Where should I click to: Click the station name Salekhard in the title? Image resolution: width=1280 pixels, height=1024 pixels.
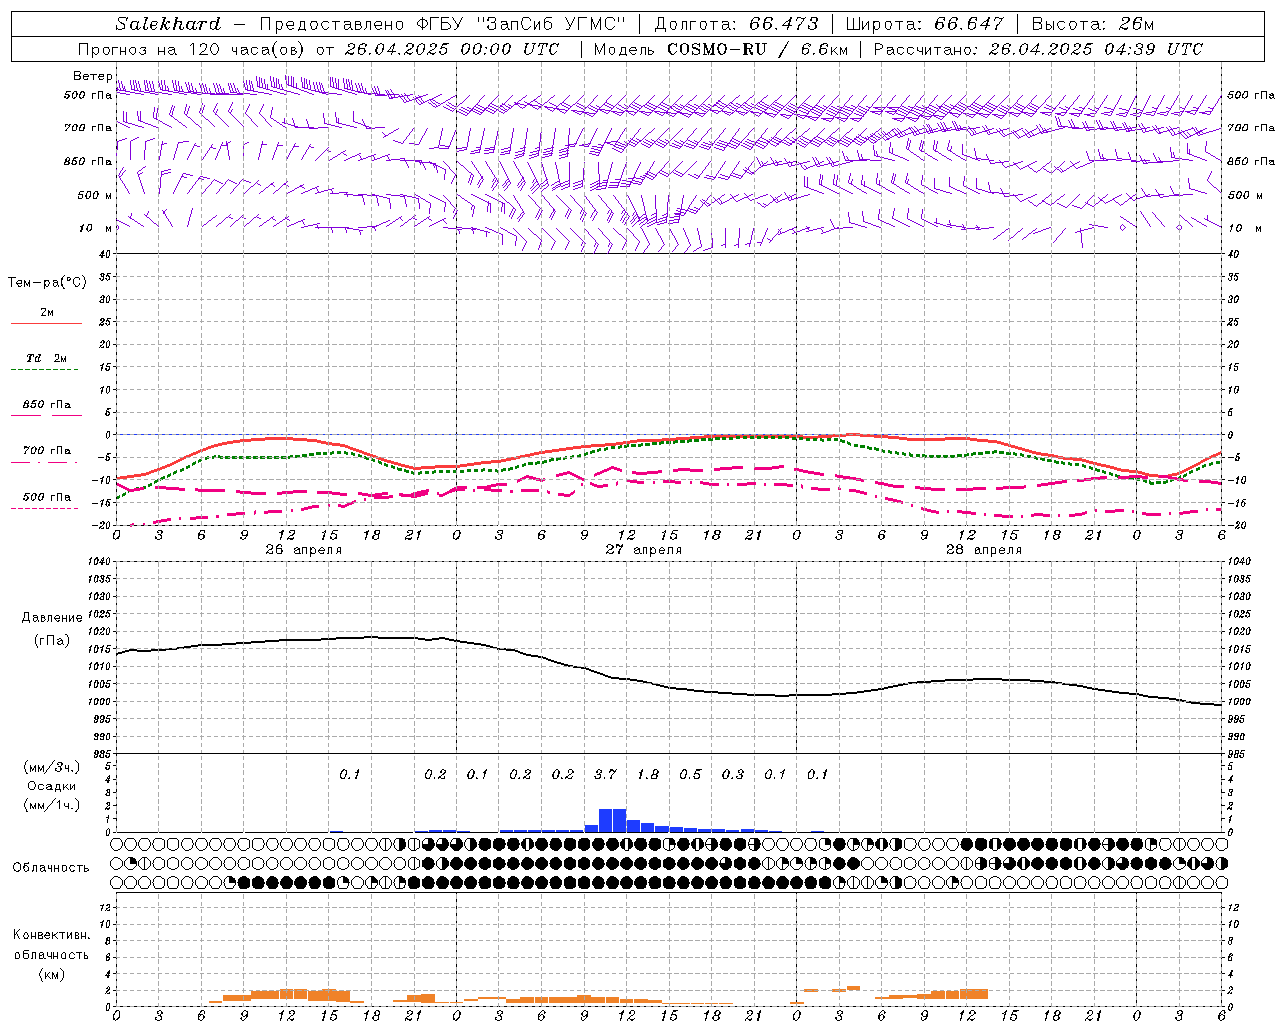click(168, 24)
